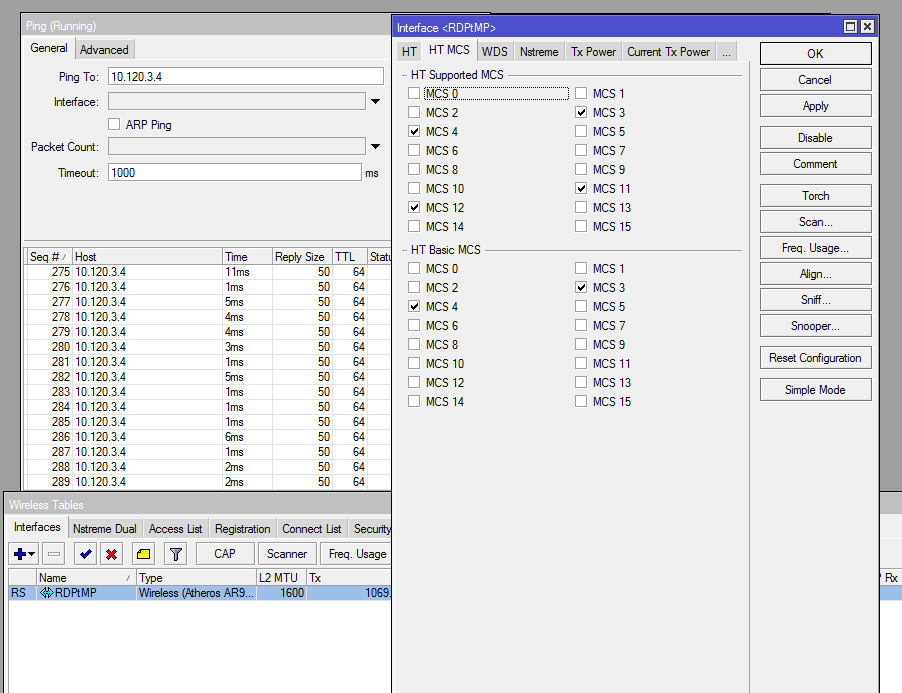Expand the Packet Count dropdown arrow
This screenshot has height=693, width=902.
coord(376,147)
